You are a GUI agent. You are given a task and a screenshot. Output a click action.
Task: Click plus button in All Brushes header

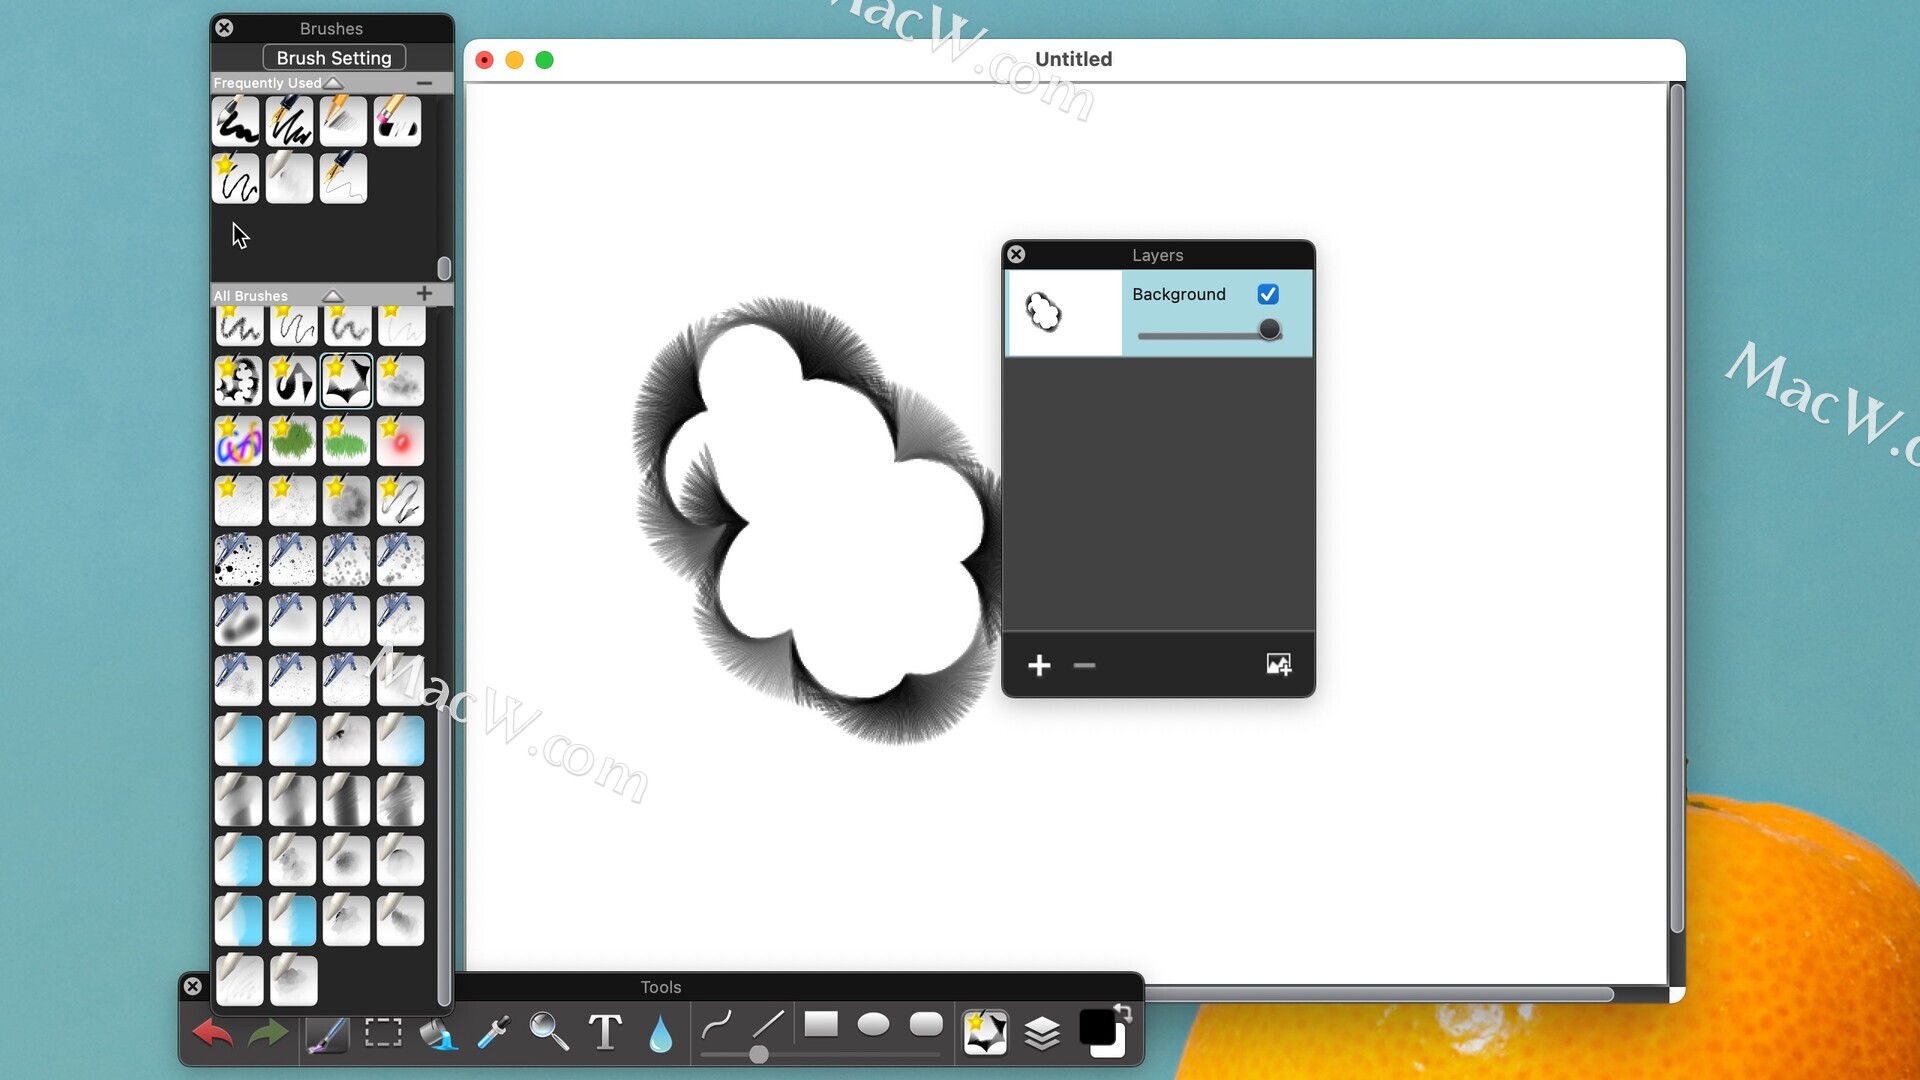tap(424, 294)
